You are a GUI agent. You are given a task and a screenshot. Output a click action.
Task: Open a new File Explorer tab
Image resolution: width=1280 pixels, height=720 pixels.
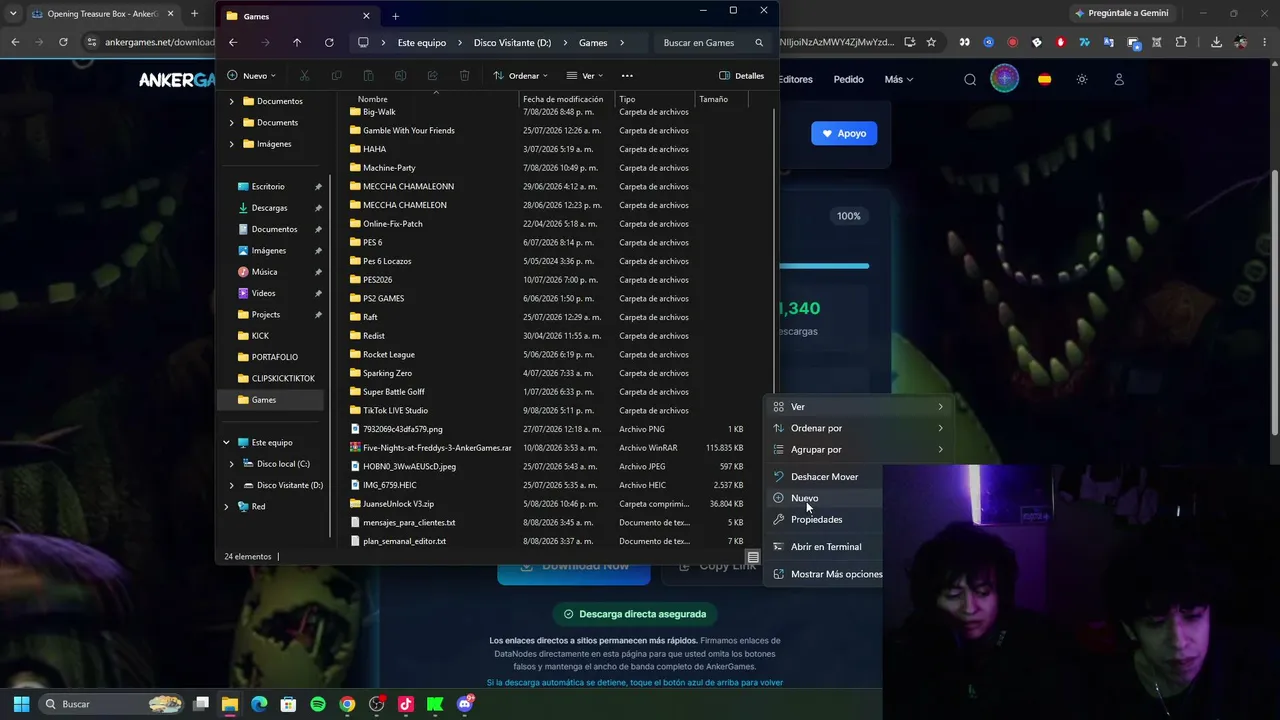coord(395,16)
